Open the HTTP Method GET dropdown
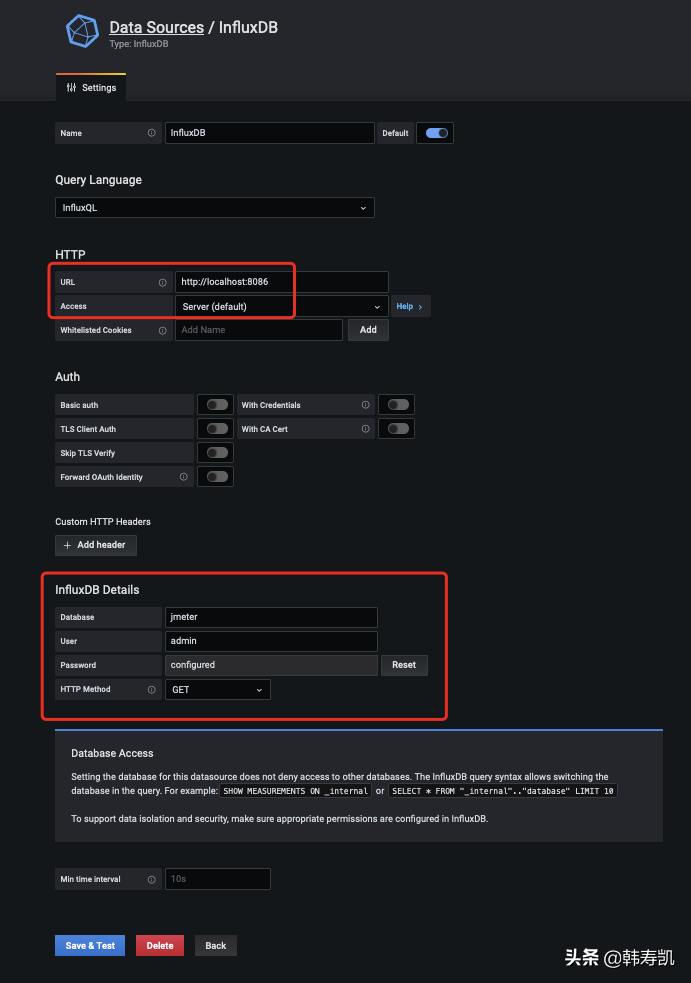The width and height of the screenshot is (691, 983). coord(217,689)
